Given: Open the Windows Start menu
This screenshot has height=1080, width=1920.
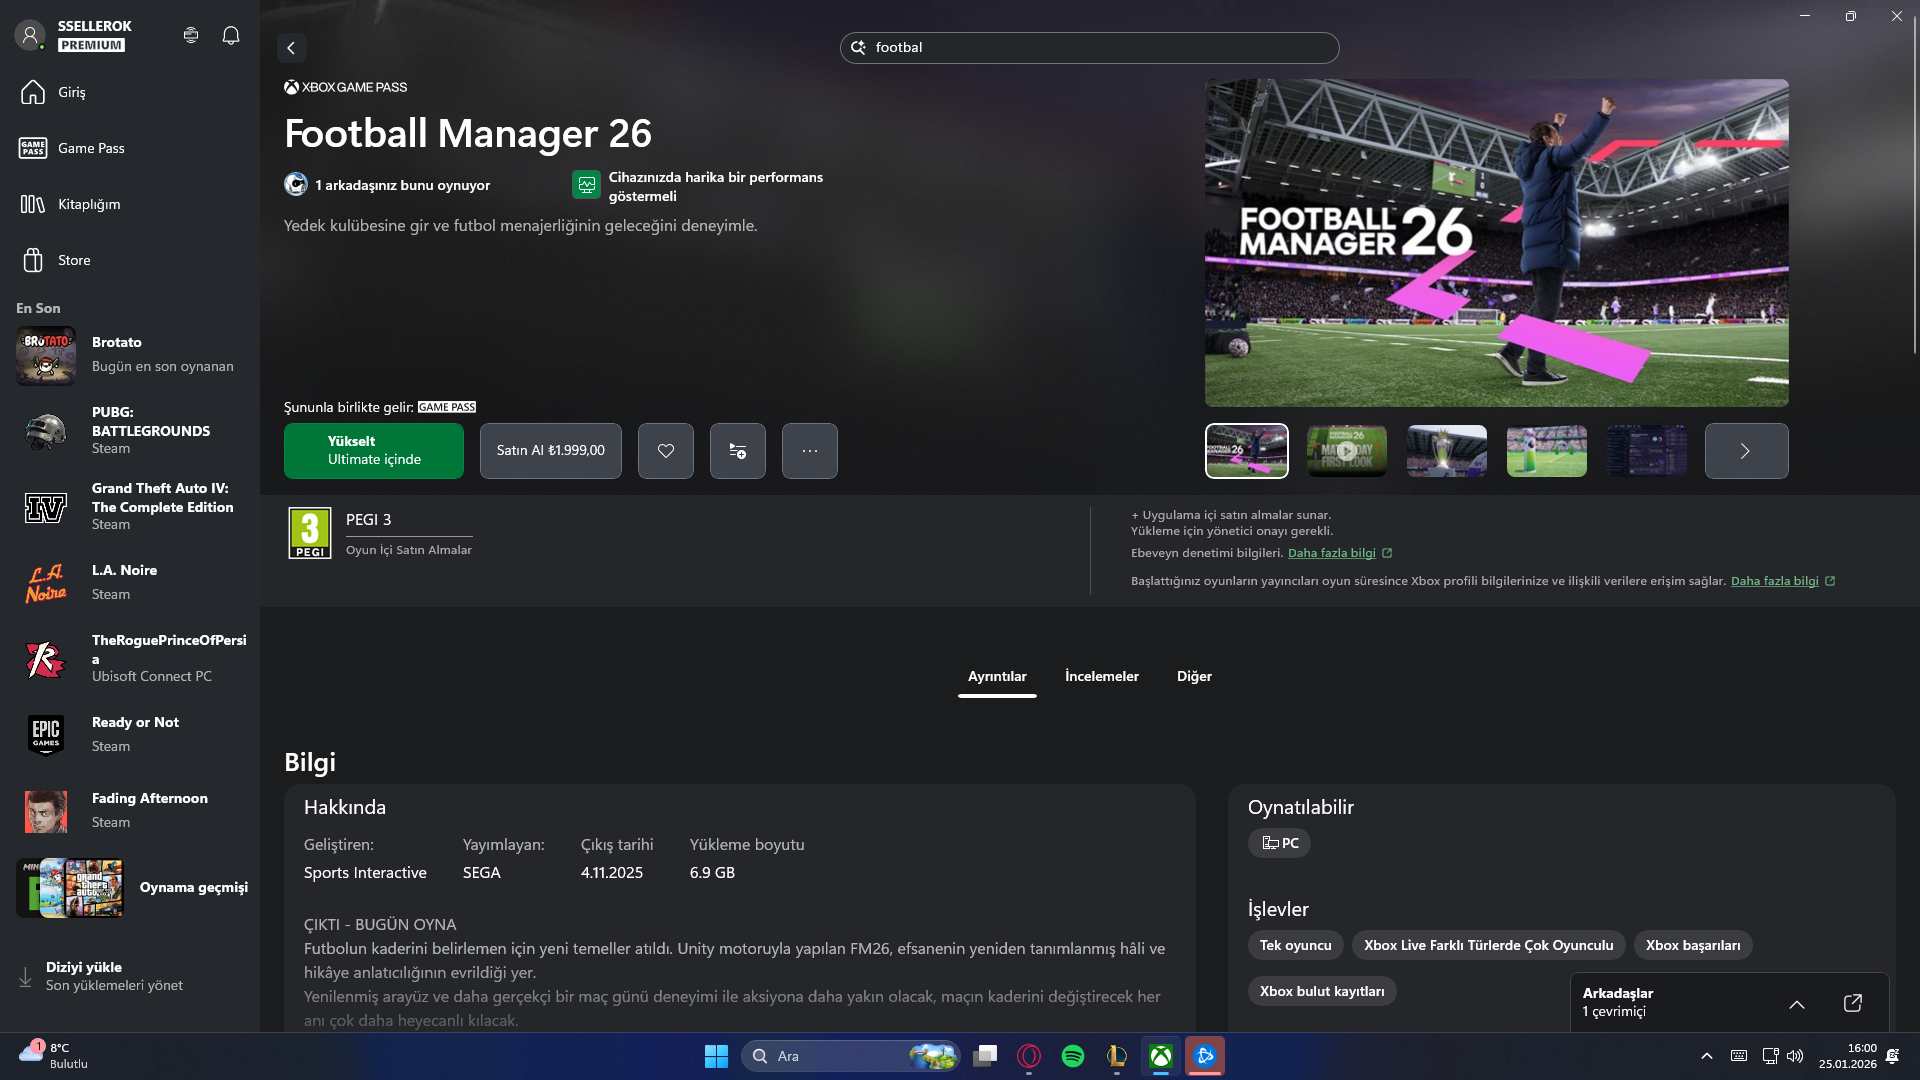Looking at the screenshot, I should 716,1056.
